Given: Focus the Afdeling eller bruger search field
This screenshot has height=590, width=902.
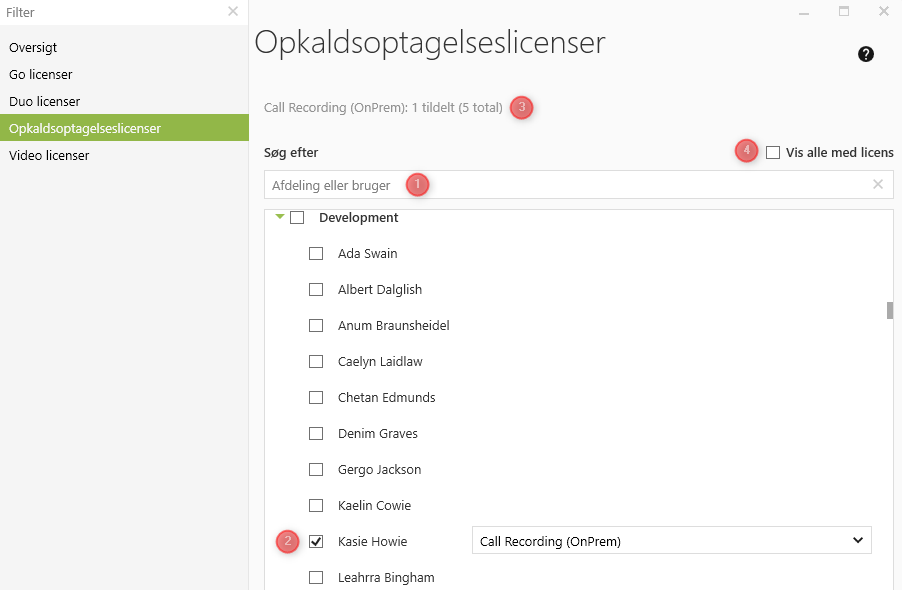Looking at the screenshot, I should pos(578,185).
